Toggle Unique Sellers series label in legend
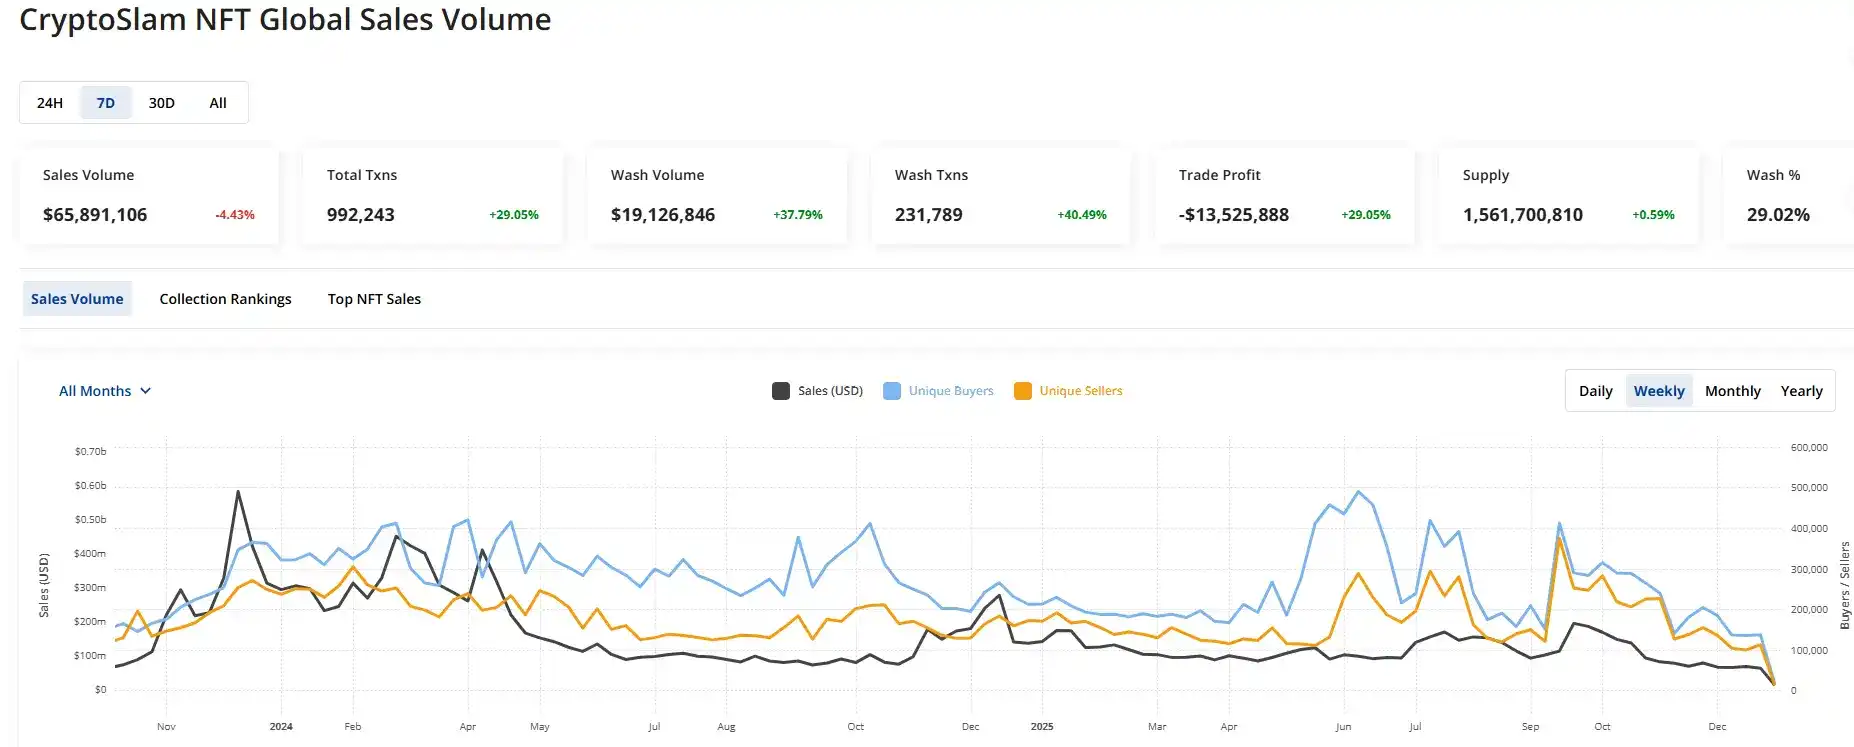 pyautogui.click(x=1081, y=391)
